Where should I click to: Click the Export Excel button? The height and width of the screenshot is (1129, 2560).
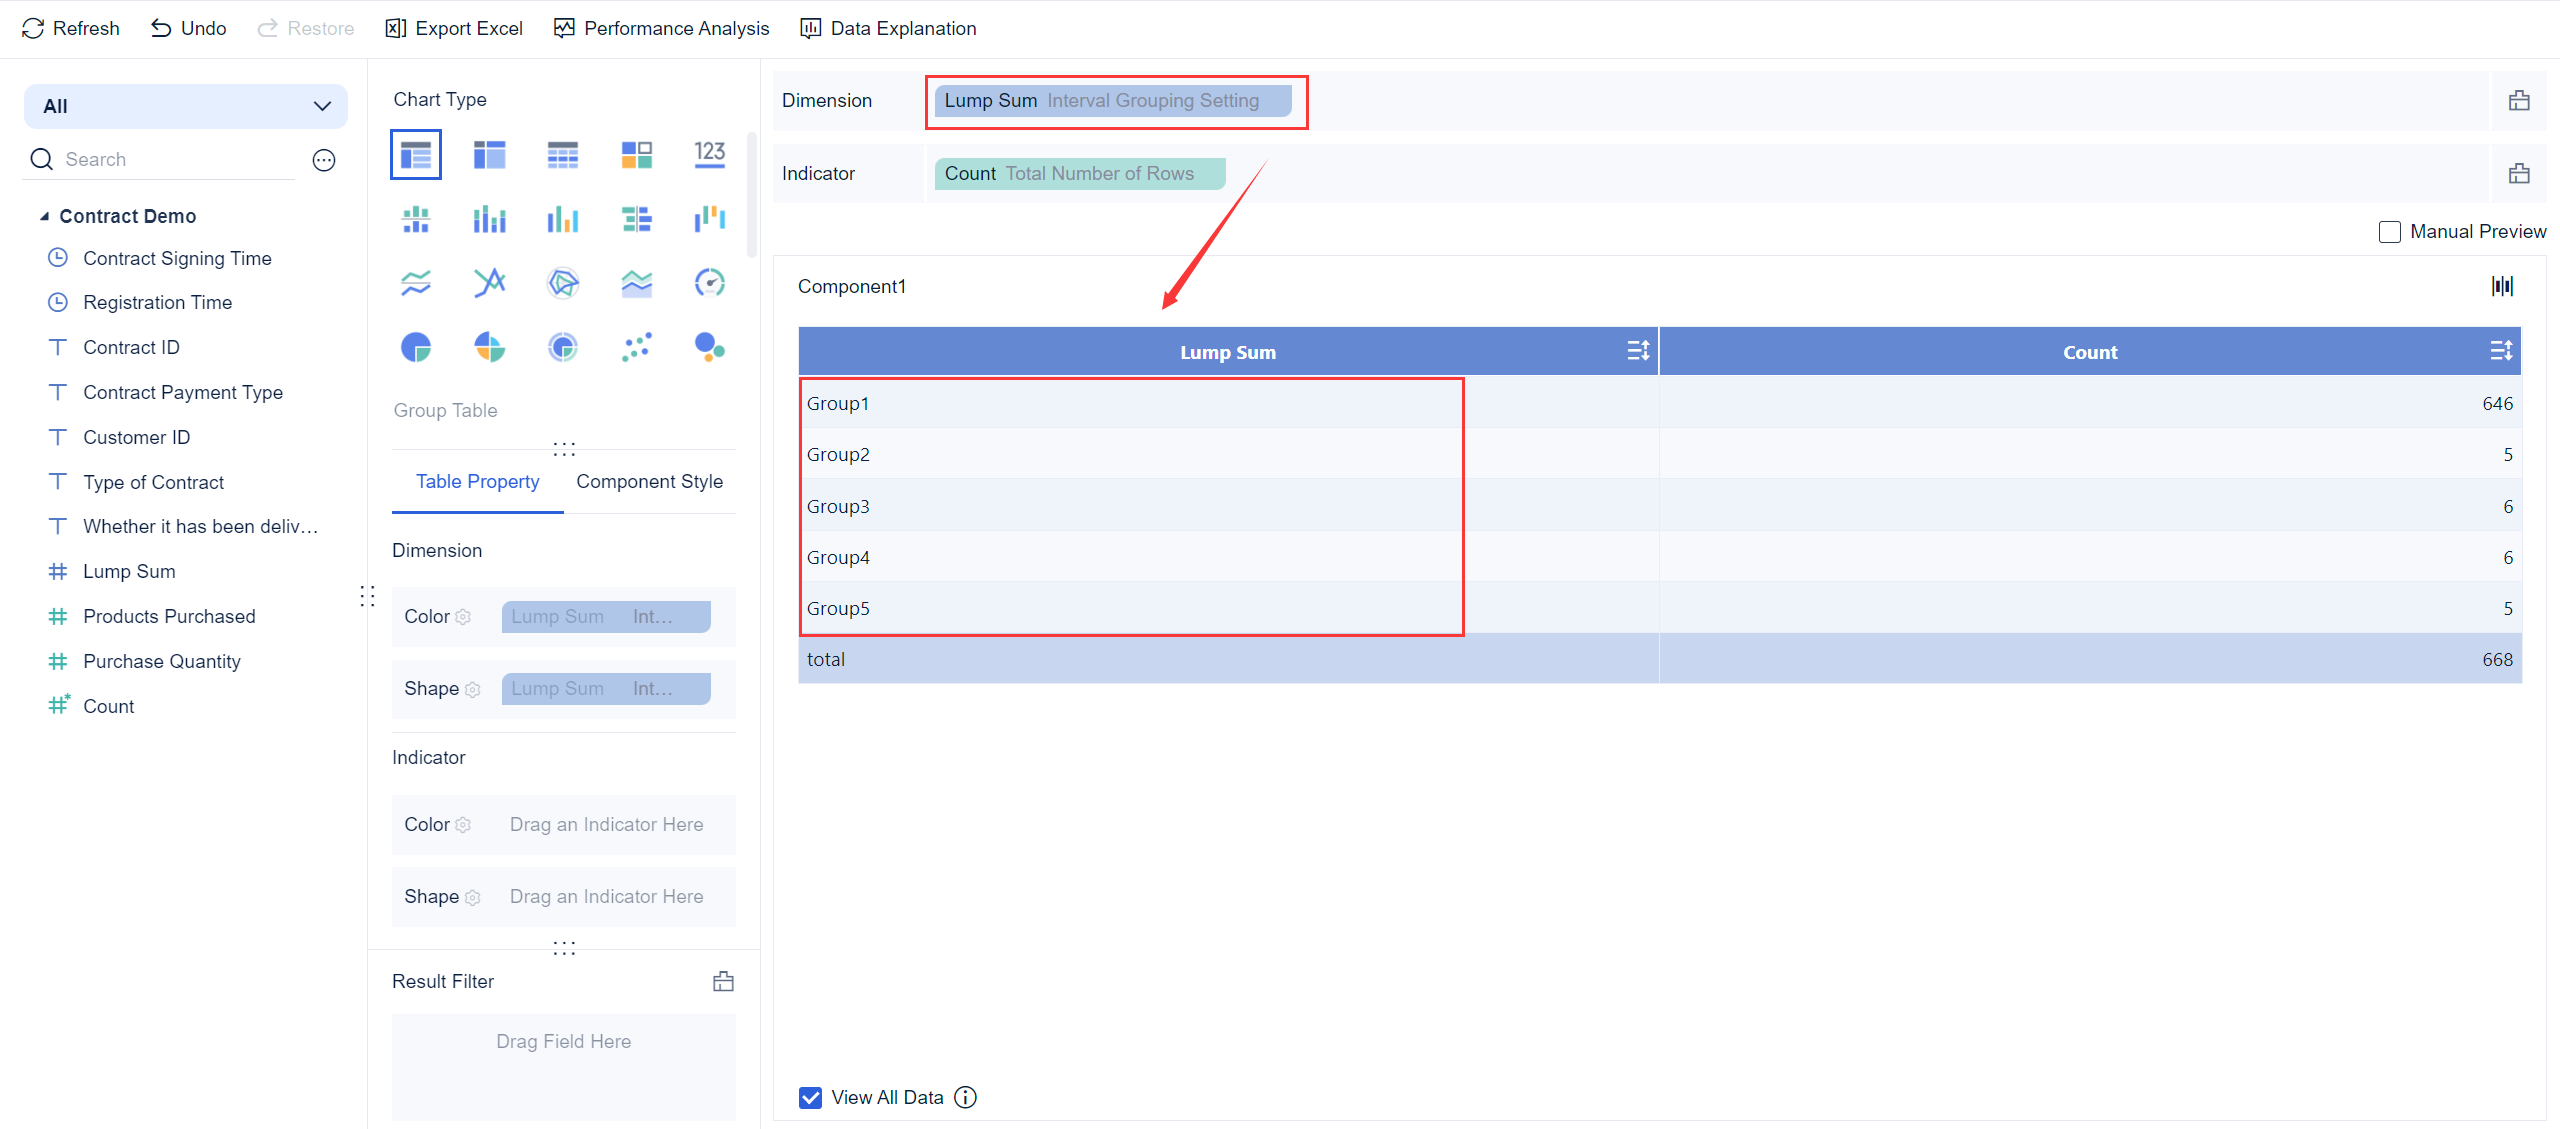pos(453,28)
